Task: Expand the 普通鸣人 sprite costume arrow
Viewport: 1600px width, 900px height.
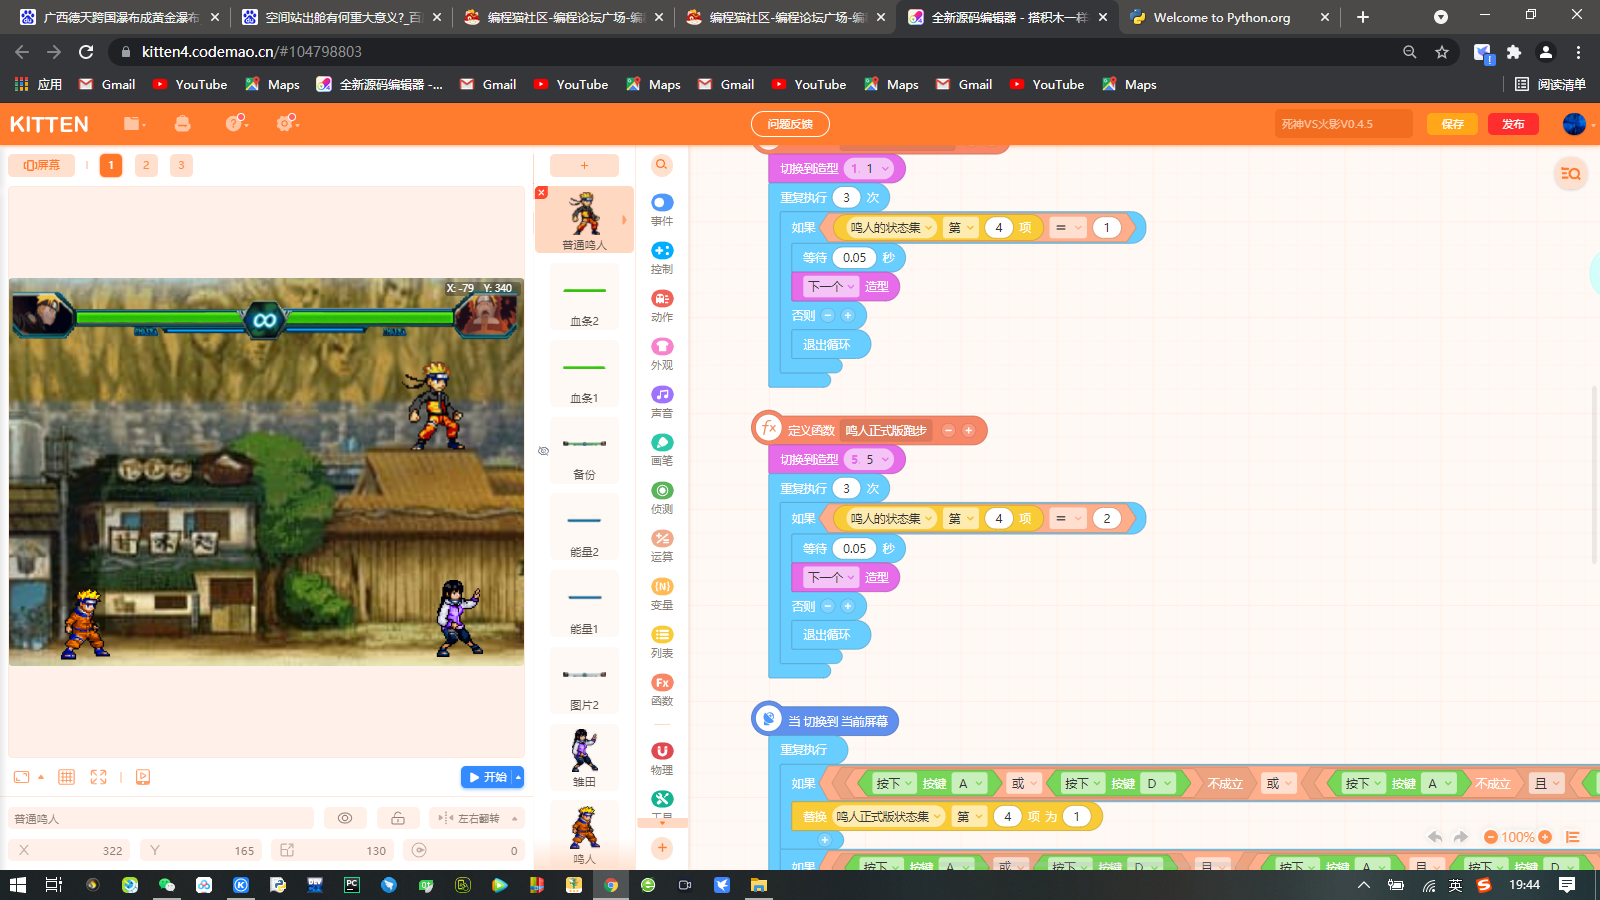Action: coord(624,220)
